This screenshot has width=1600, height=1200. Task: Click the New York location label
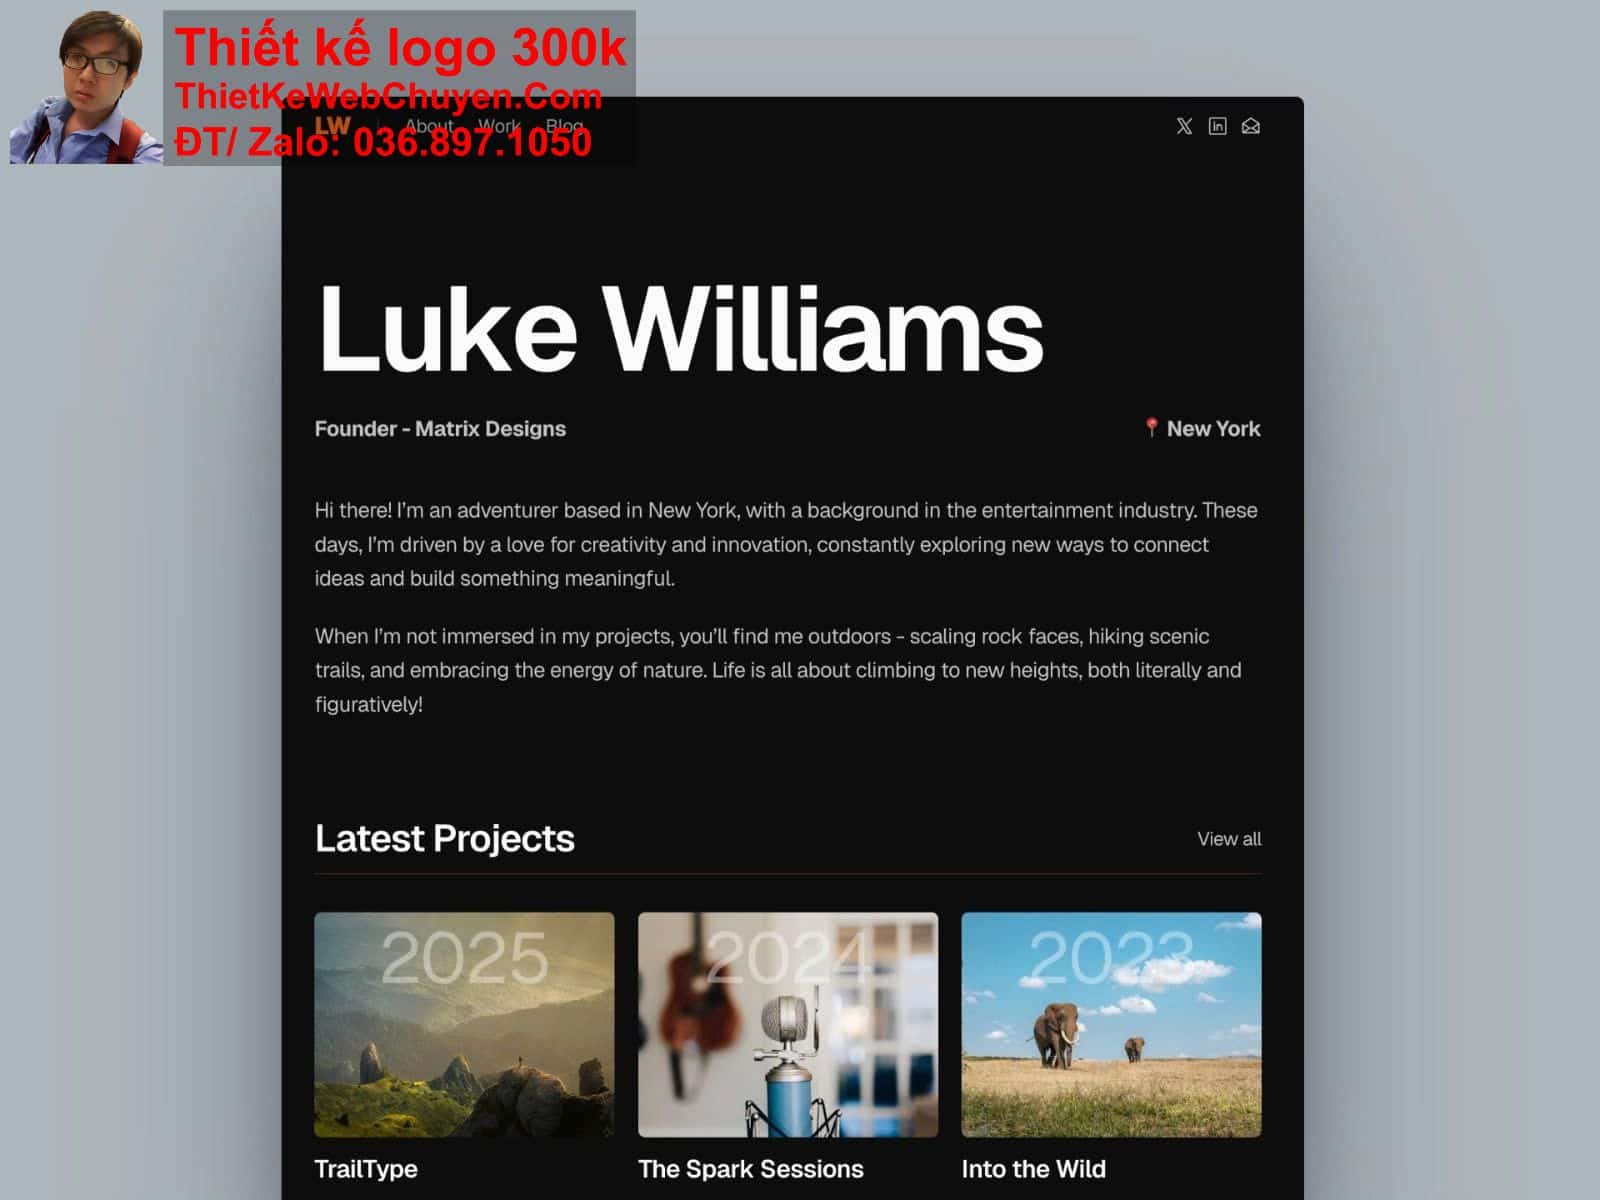[1213, 428]
